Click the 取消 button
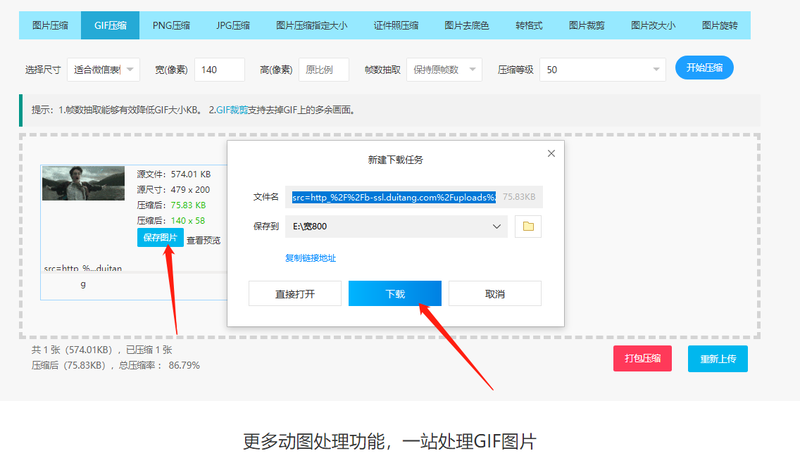 495,294
